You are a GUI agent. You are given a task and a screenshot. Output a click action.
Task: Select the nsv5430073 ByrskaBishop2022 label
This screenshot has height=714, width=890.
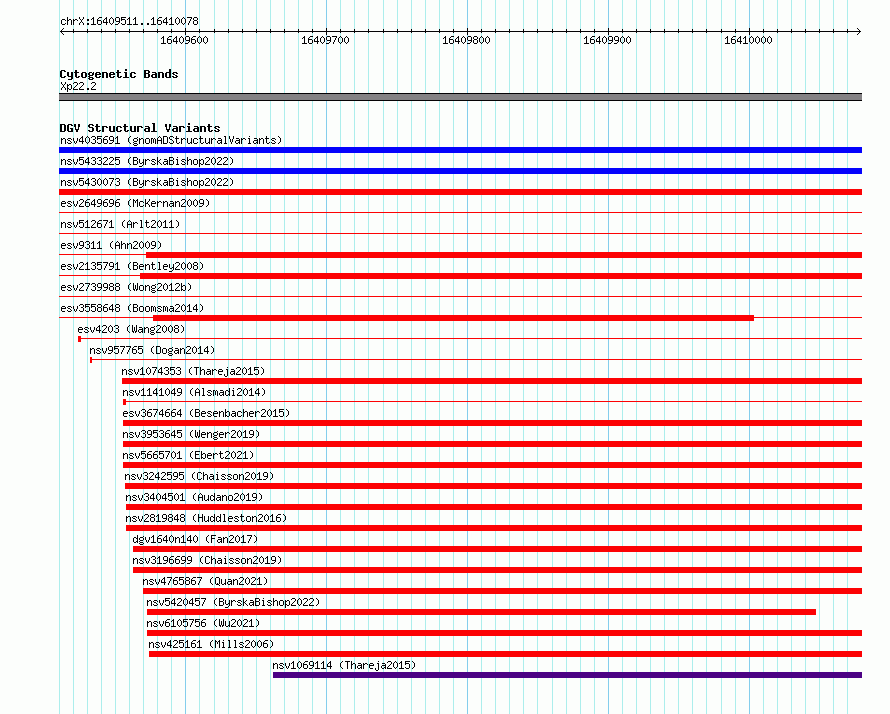coord(147,182)
